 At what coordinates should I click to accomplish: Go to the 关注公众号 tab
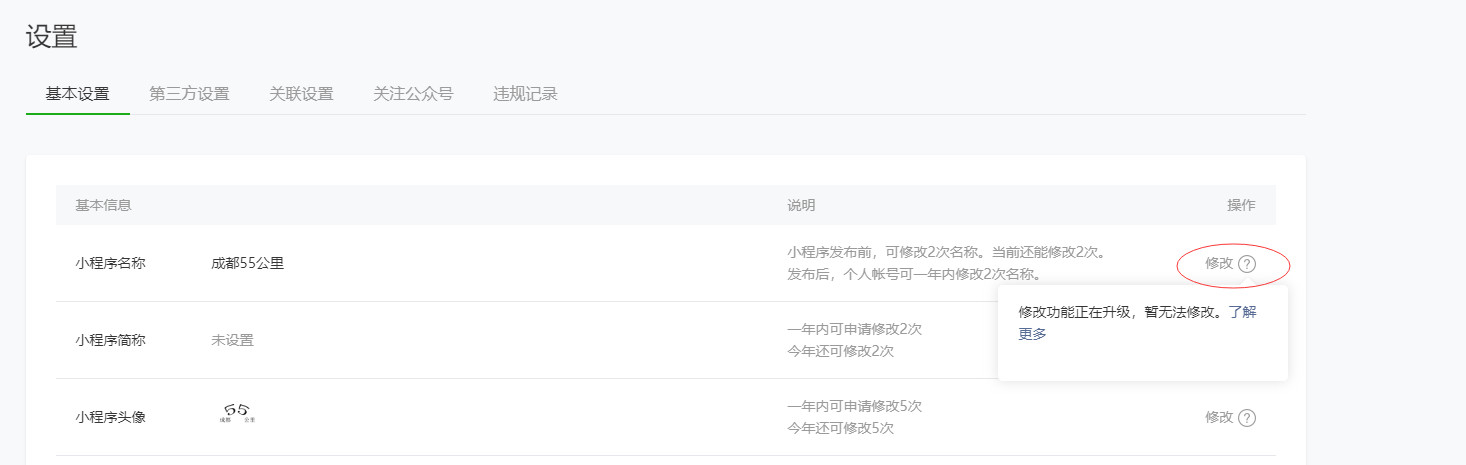pyautogui.click(x=413, y=94)
